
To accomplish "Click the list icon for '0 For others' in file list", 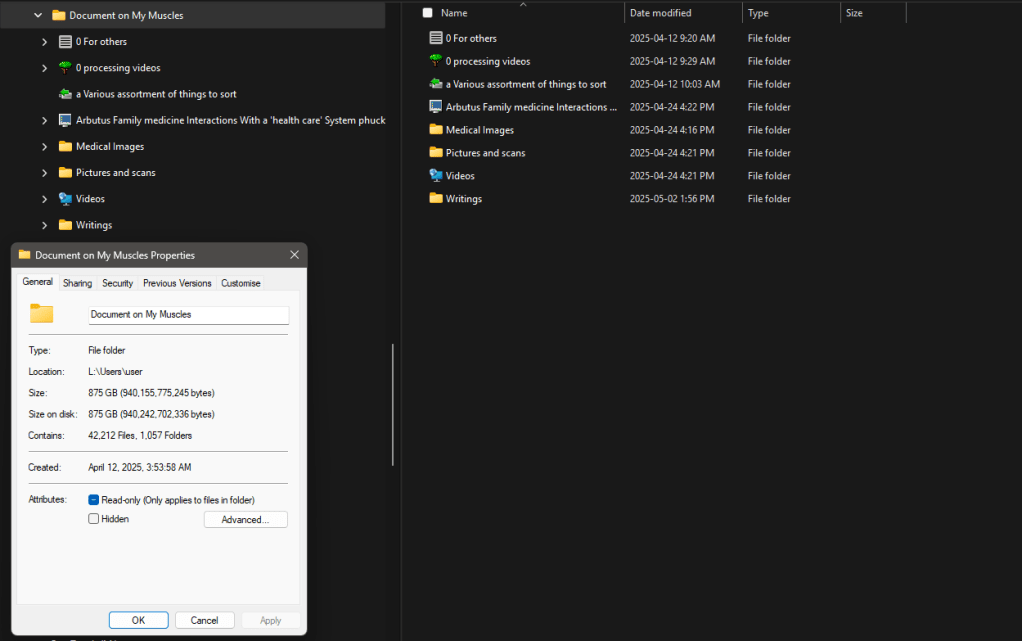I will tap(435, 38).
